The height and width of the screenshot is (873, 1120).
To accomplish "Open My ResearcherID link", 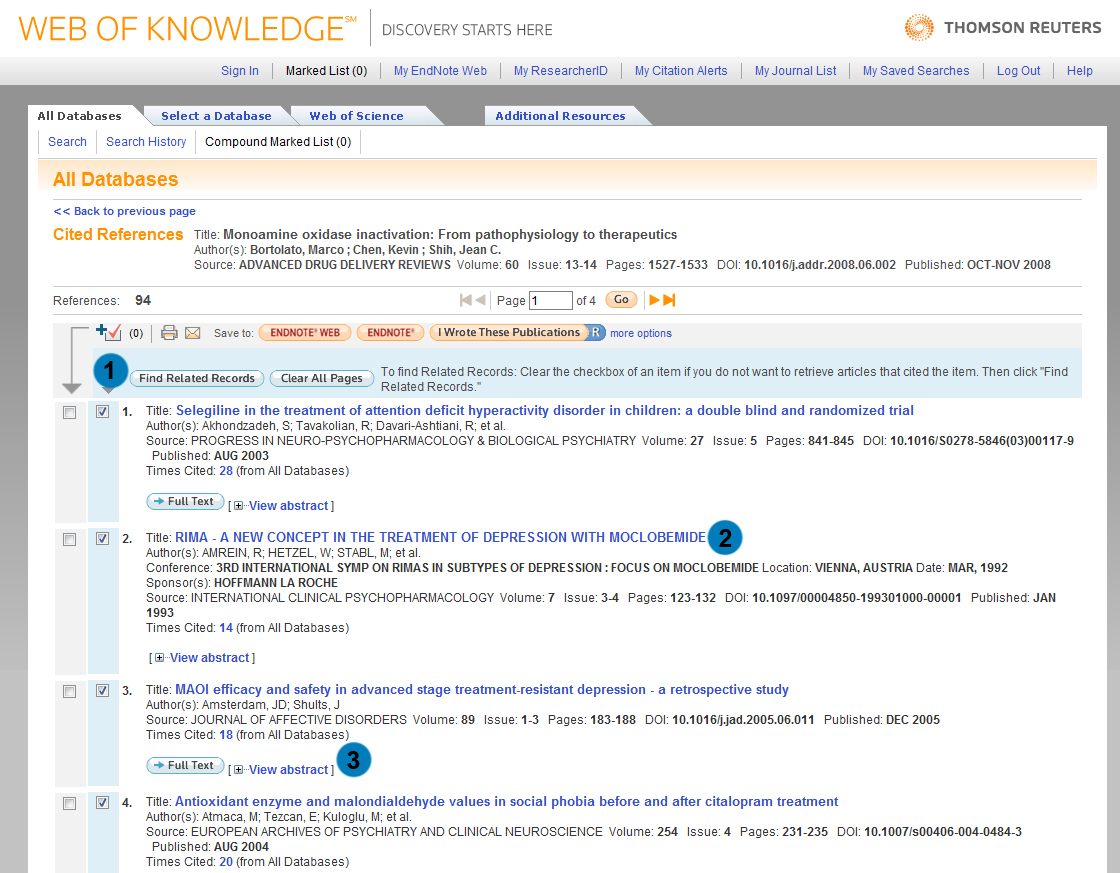I will click(x=561, y=71).
